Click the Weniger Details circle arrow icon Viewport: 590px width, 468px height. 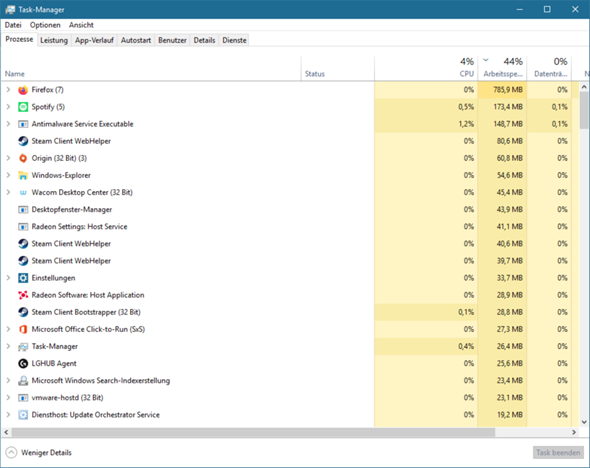(x=11, y=452)
